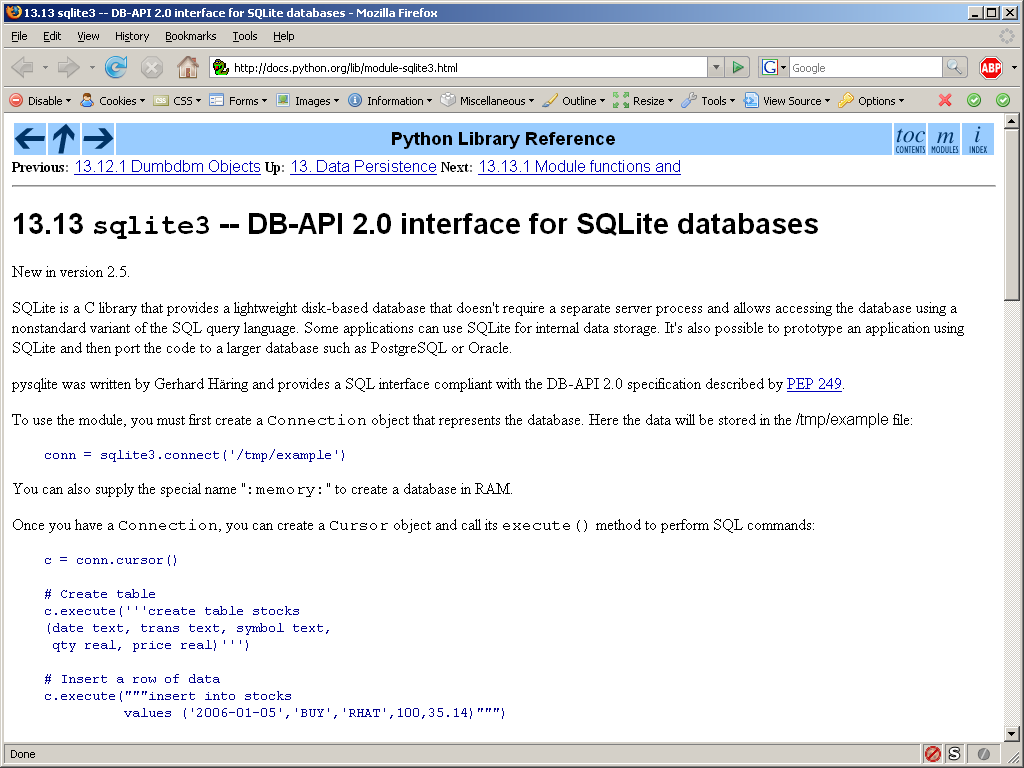Follow the 13.13.1 Module functions and link

click(579, 167)
